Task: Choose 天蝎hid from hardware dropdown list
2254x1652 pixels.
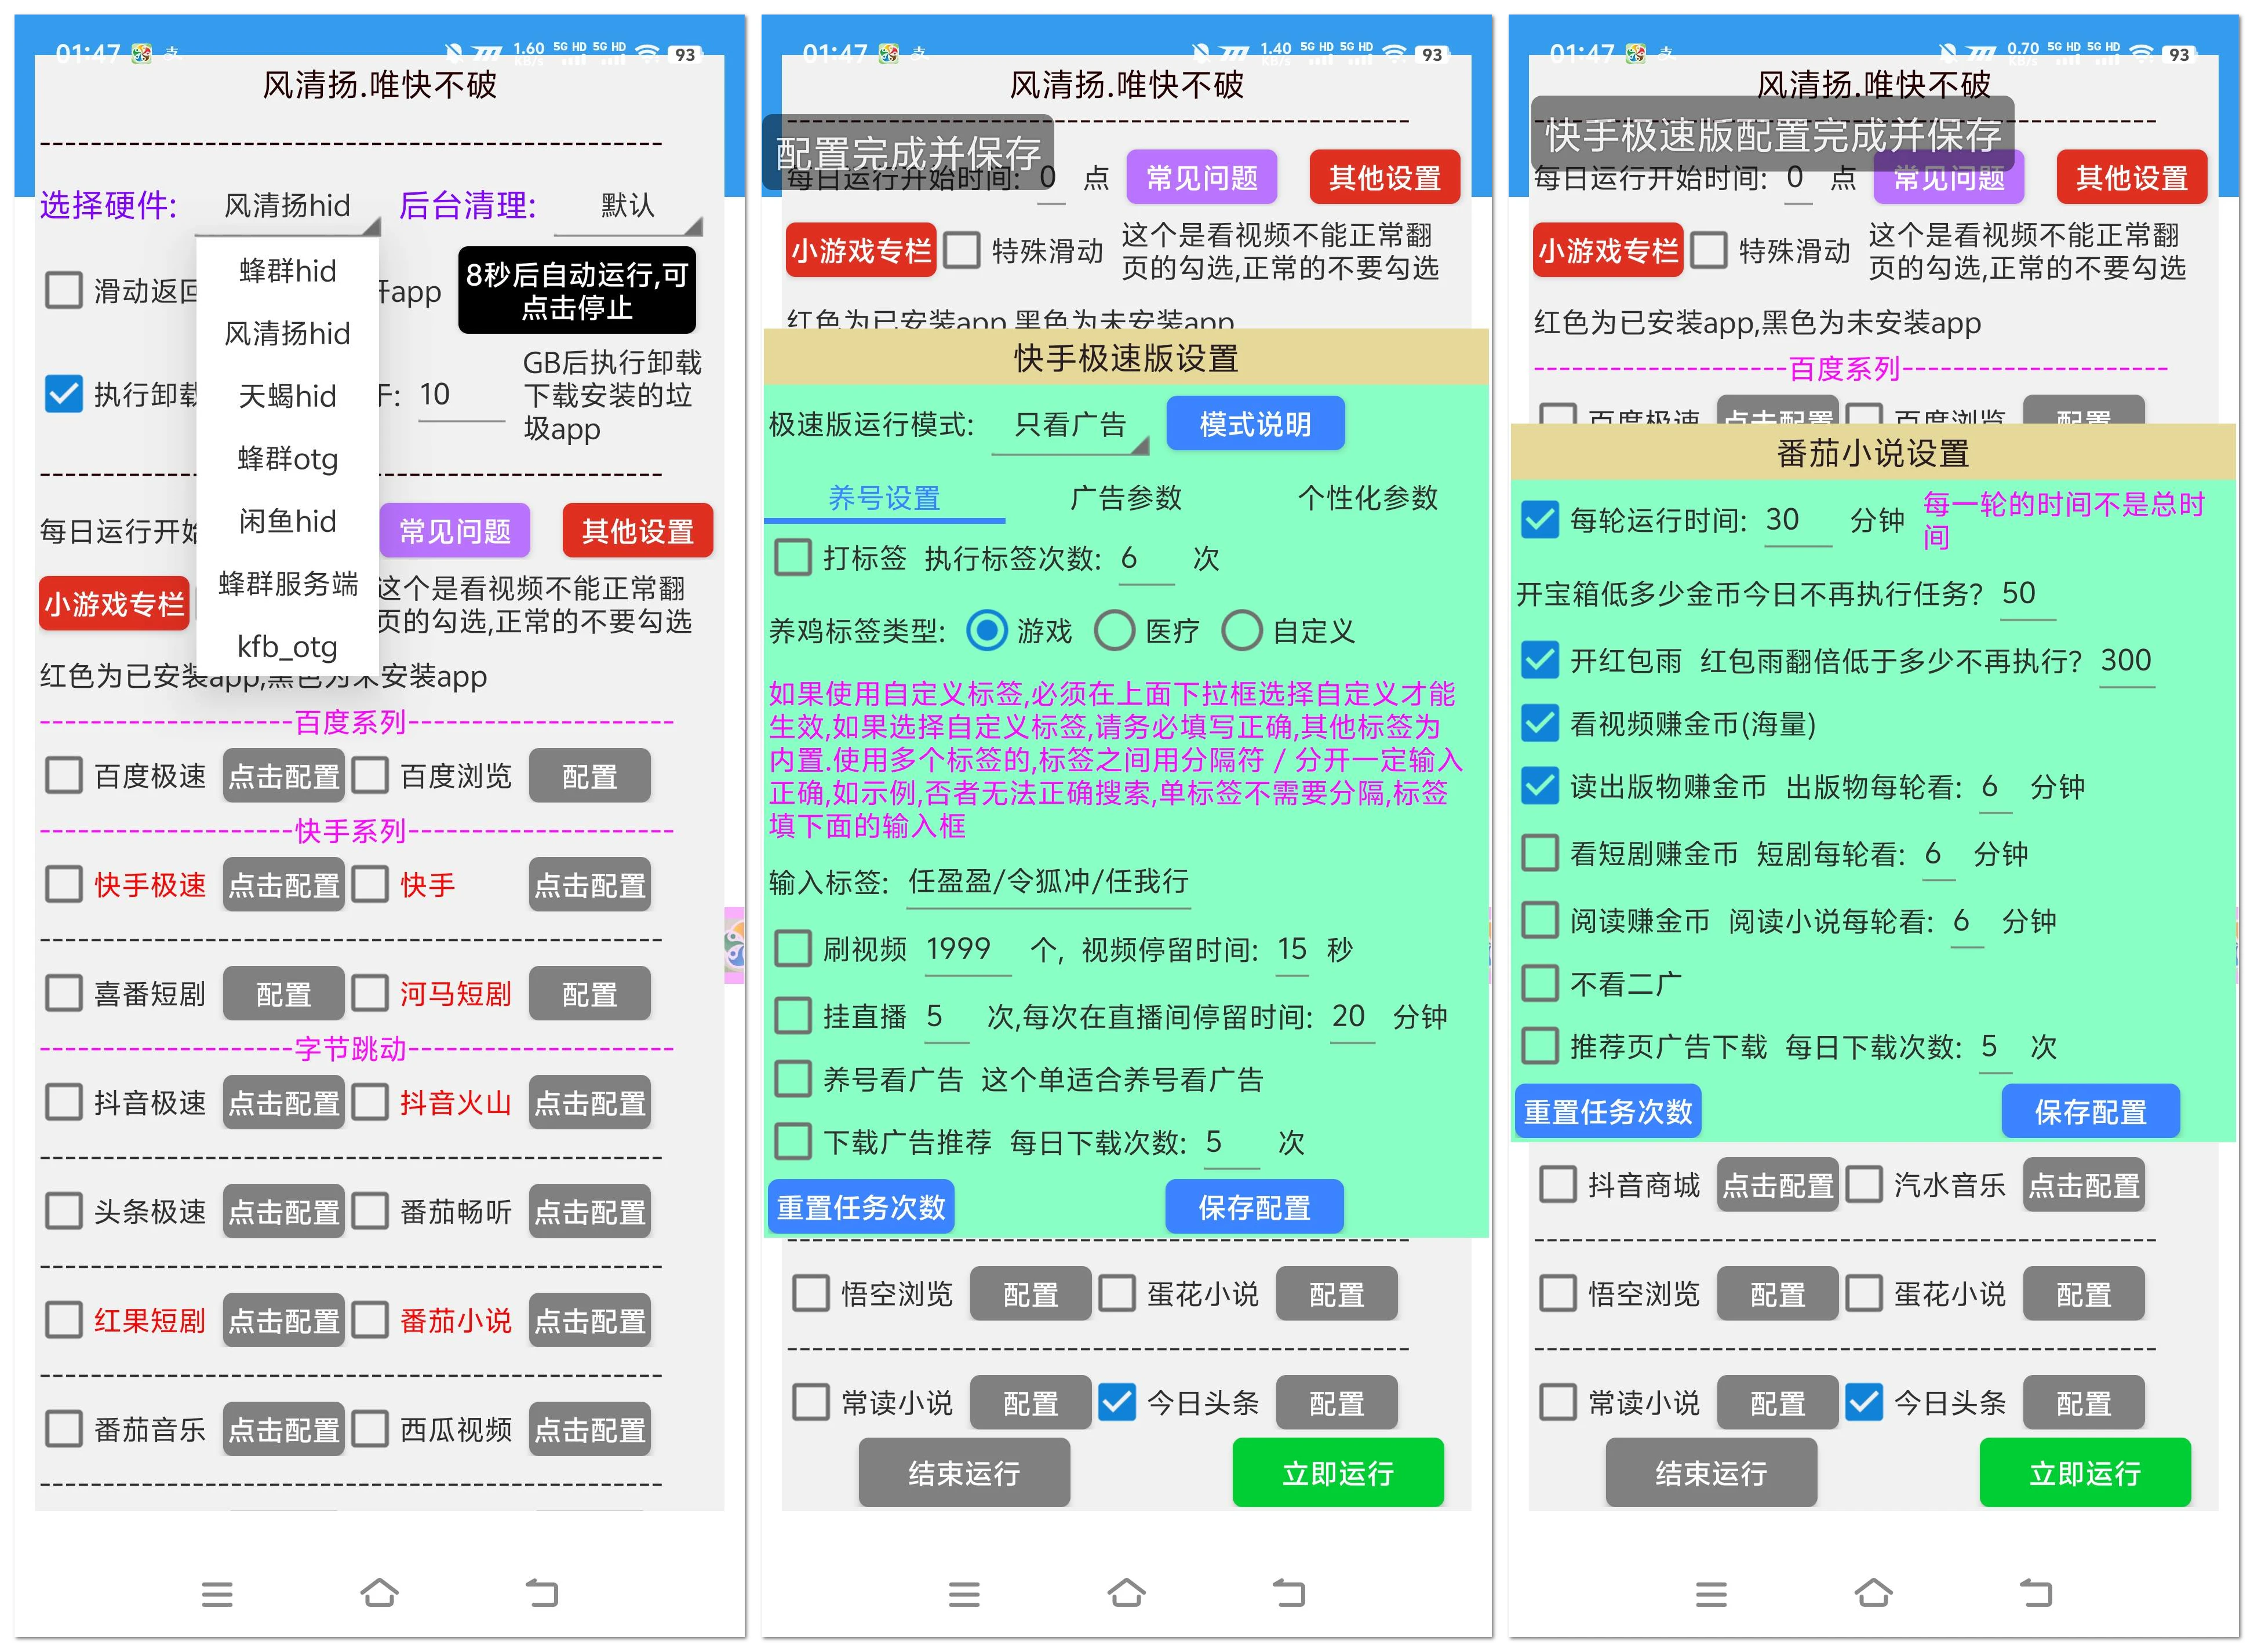Action: pyautogui.click(x=287, y=396)
